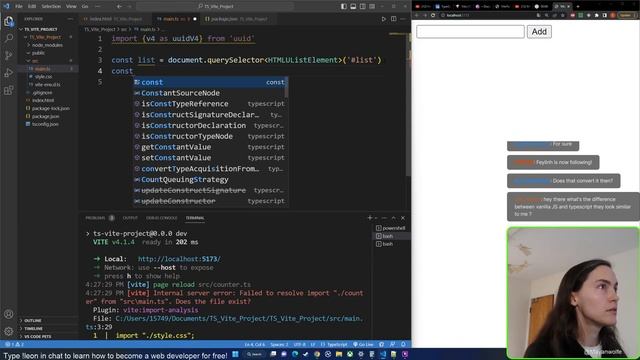Open Windows taskbar search
The image size is (640, 360).
click(x=255, y=354)
